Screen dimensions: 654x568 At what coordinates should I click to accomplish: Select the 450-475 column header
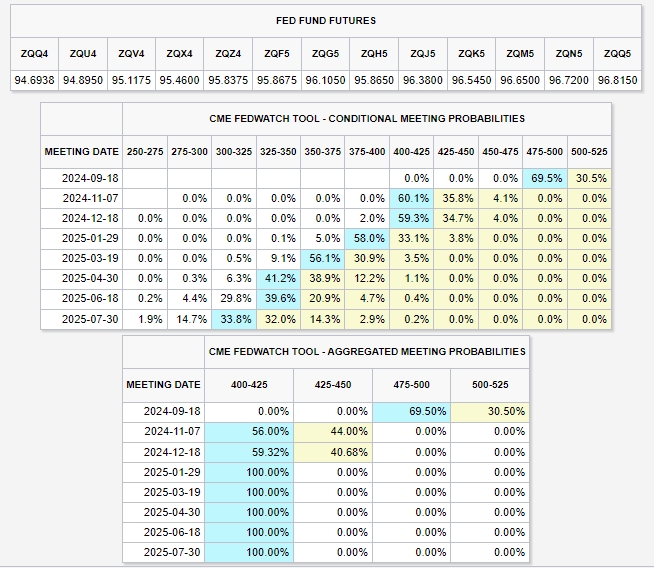(x=501, y=152)
